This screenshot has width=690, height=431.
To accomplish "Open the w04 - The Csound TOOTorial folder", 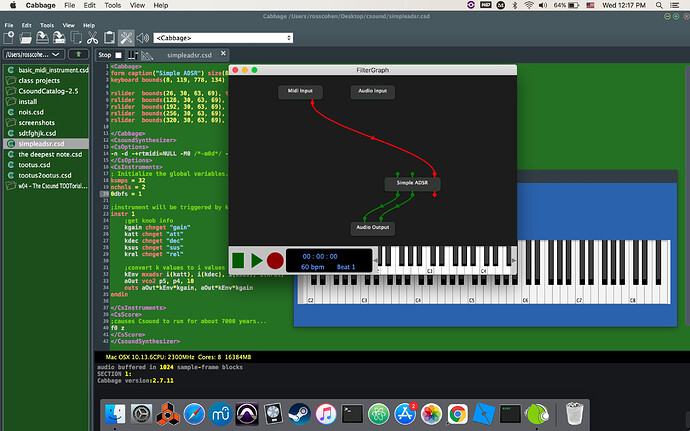I will (46, 186).
